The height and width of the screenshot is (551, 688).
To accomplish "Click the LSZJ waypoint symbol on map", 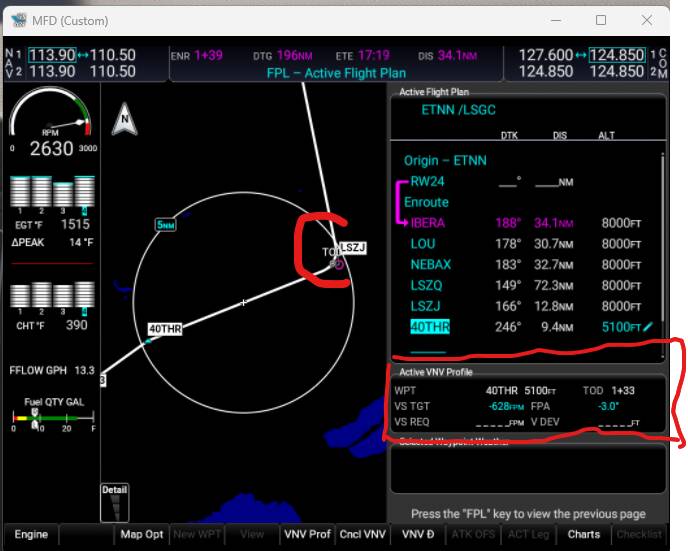I will [x=338, y=264].
